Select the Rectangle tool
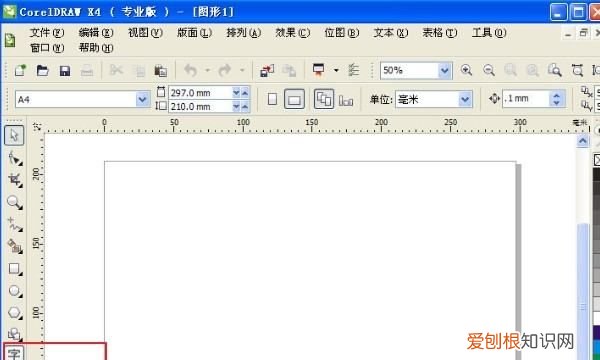This screenshot has height=360, width=600. point(15,269)
